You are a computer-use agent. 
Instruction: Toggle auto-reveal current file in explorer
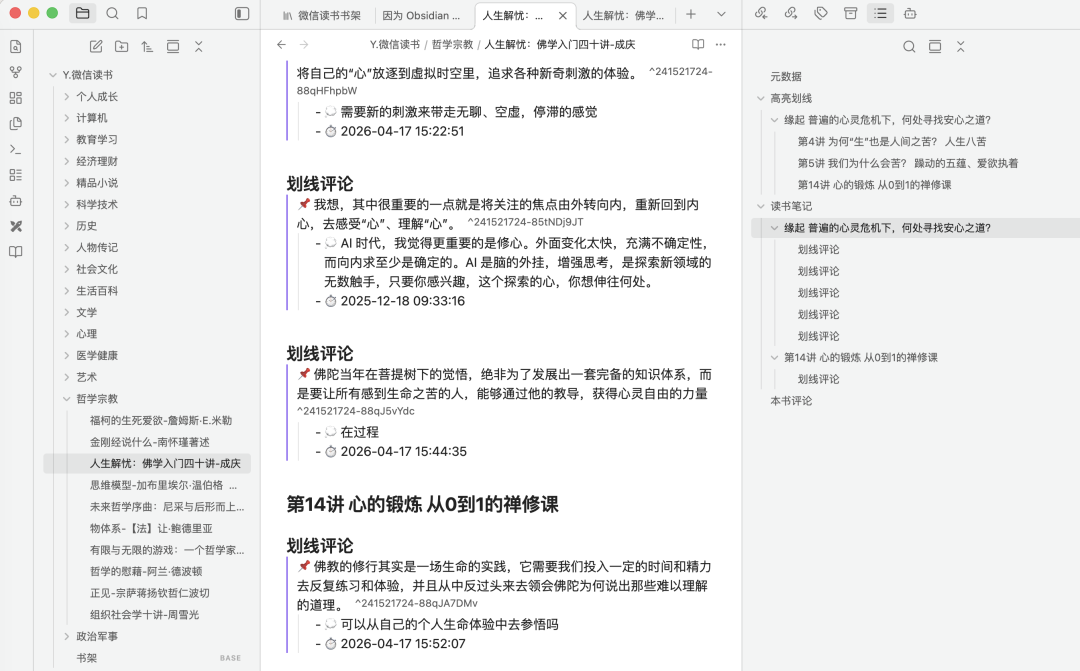pos(173,47)
